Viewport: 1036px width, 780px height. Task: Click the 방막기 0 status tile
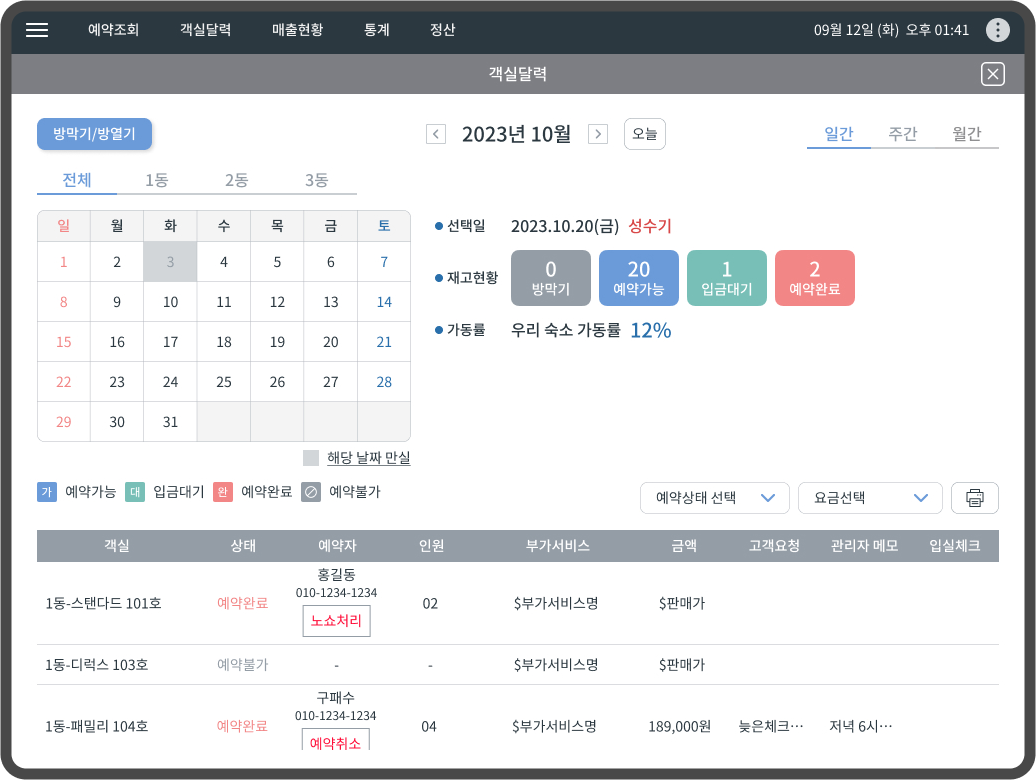pyautogui.click(x=551, y=278)
